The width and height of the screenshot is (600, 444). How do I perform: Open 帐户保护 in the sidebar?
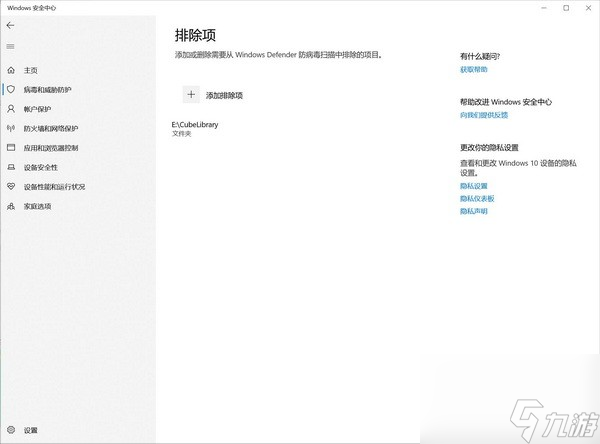37,109
